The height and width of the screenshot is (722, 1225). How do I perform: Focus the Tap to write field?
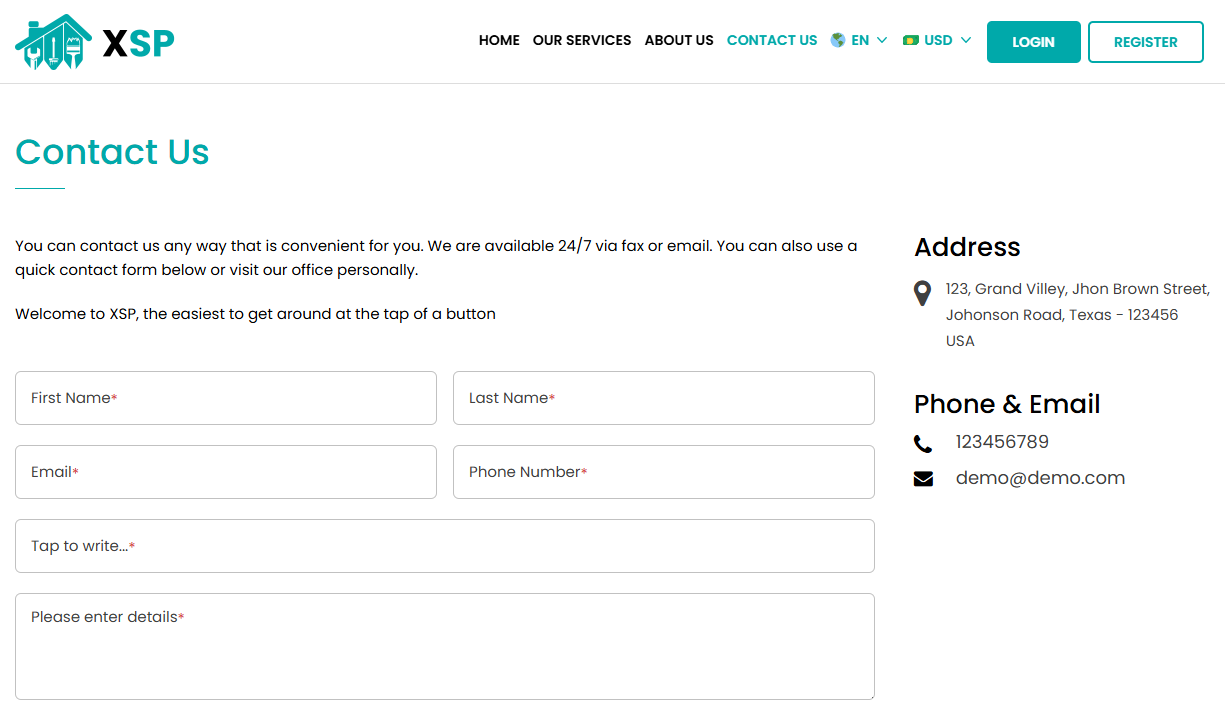click(445, 546)
